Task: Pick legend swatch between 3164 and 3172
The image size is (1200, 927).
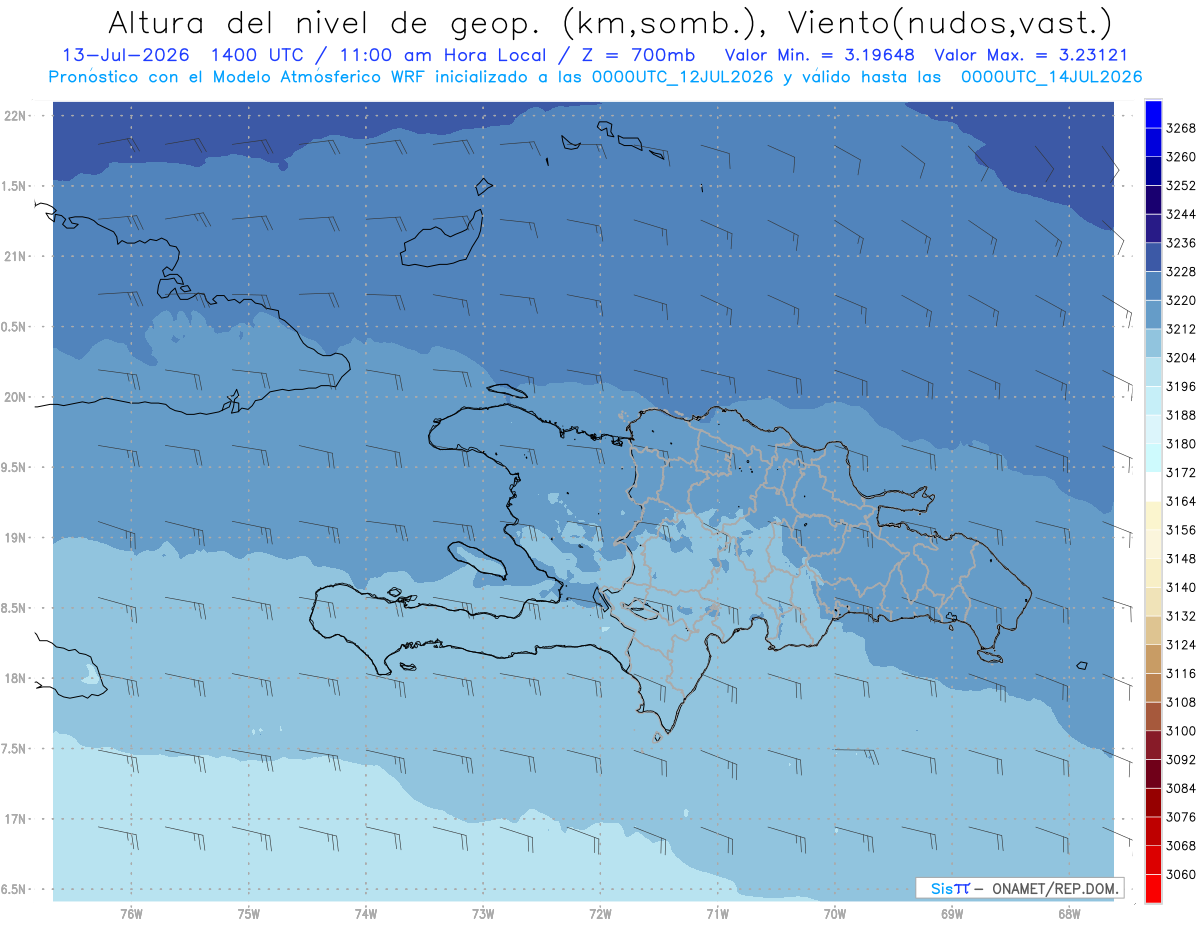Action: point(1153,487)
